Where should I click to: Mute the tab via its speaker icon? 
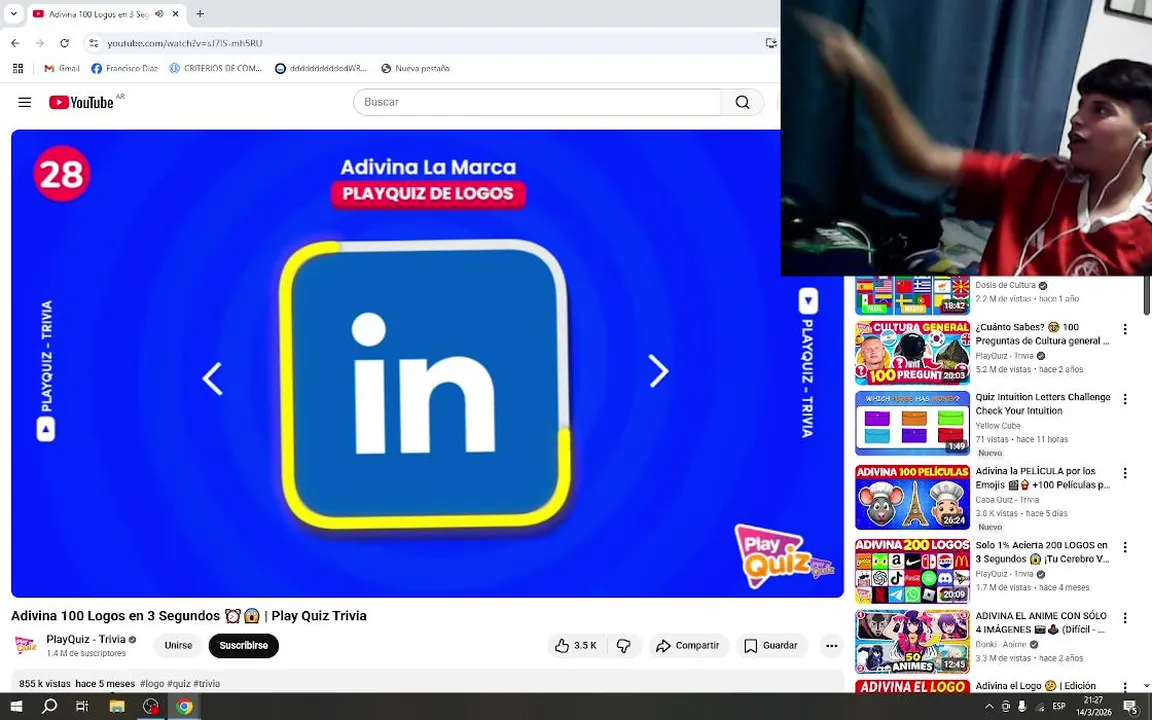pos(159,14)
